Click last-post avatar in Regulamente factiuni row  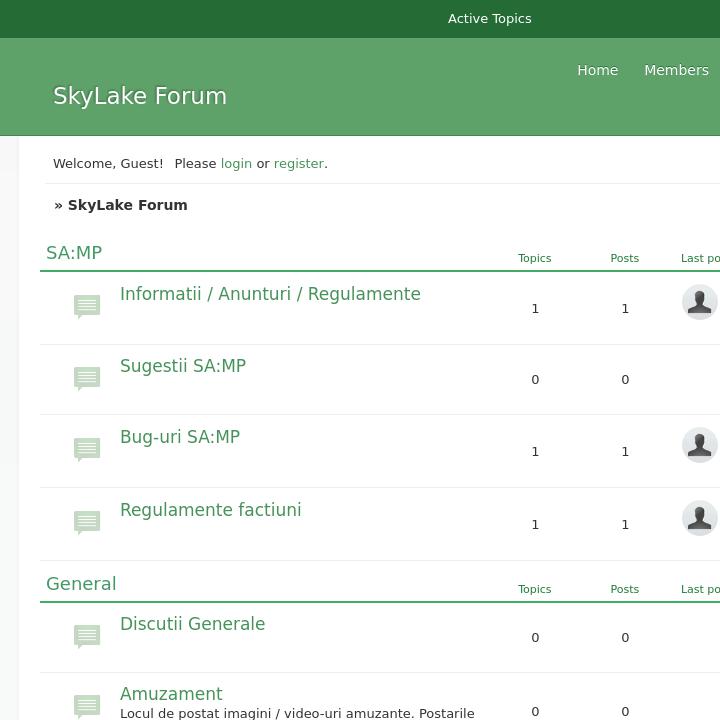click(x=699, y=518)
